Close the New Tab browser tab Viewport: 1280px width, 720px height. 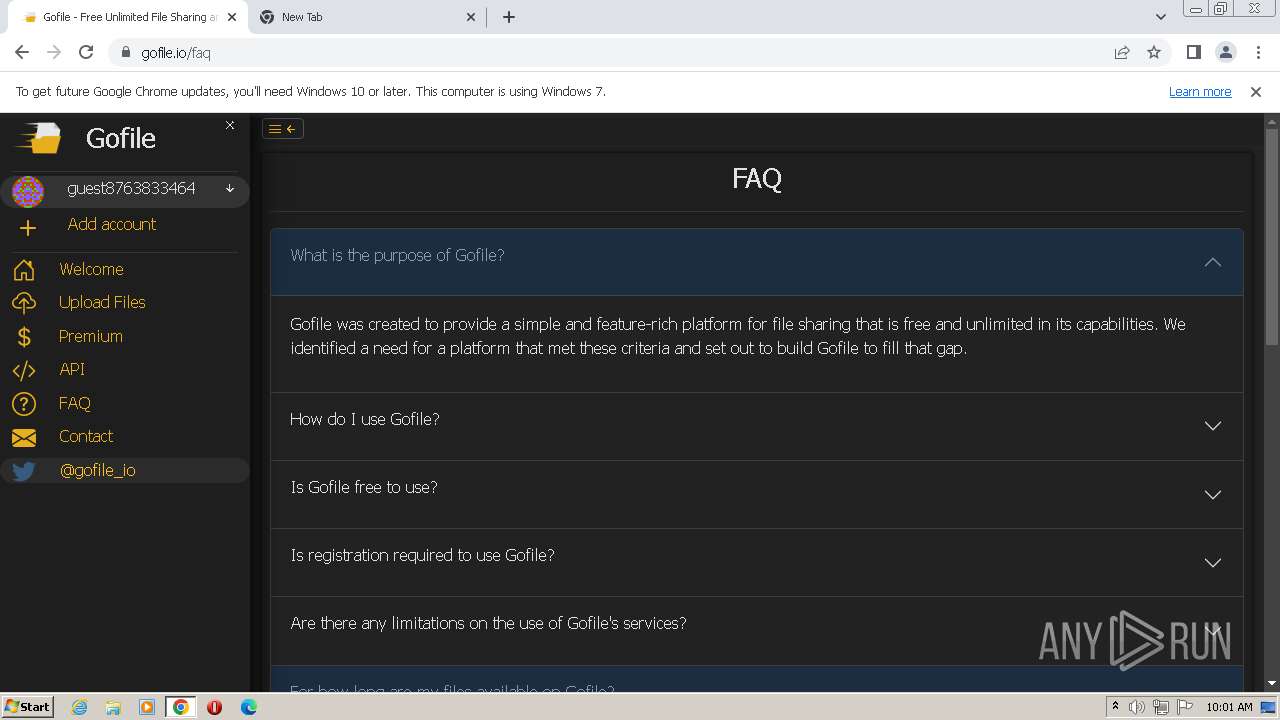pos(472,17)
